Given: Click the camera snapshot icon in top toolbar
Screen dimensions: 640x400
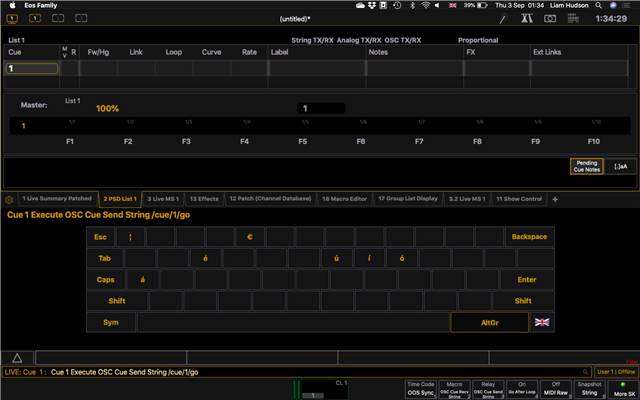Looking at the screenshot, I should (550, 18).
